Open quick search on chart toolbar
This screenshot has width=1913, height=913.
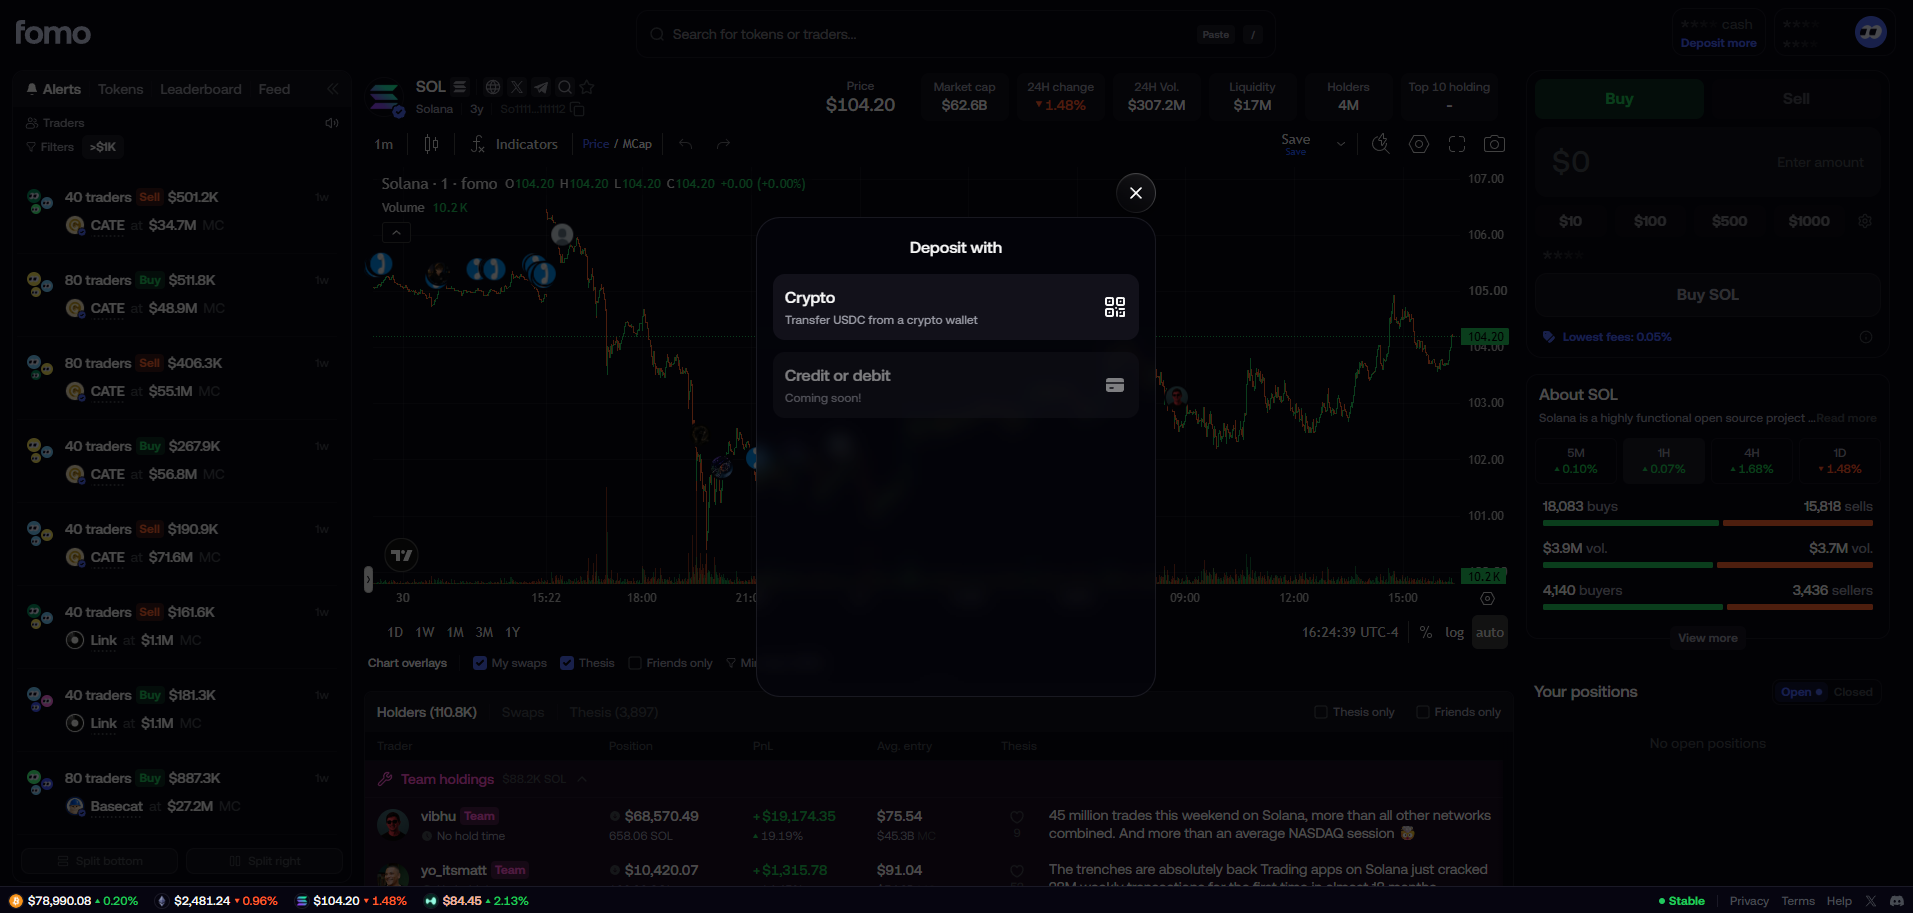[x=1380, y=144]
